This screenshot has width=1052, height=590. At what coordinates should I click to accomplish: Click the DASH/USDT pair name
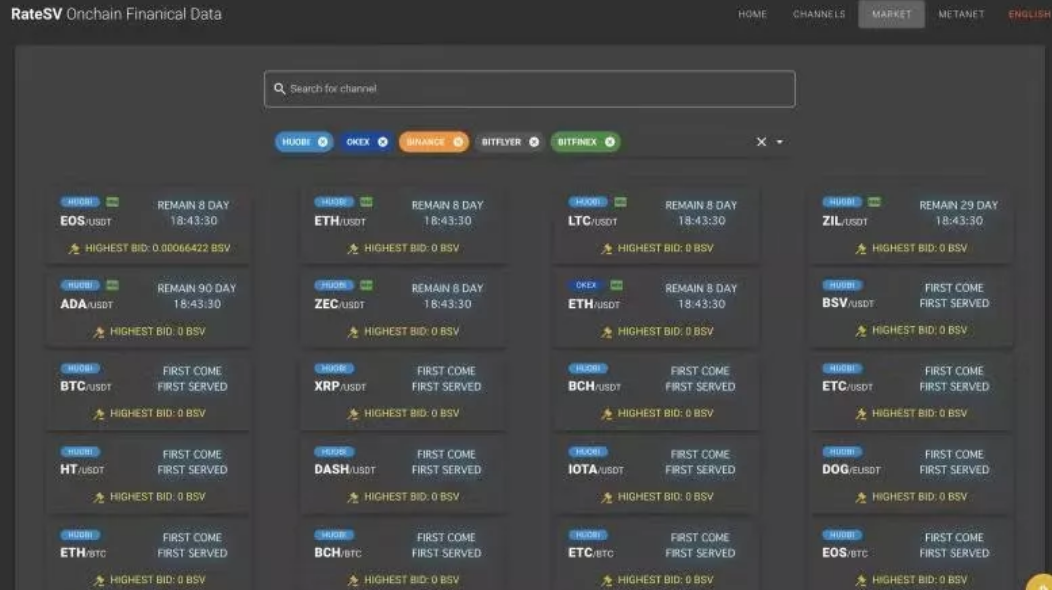click(345, 469)
